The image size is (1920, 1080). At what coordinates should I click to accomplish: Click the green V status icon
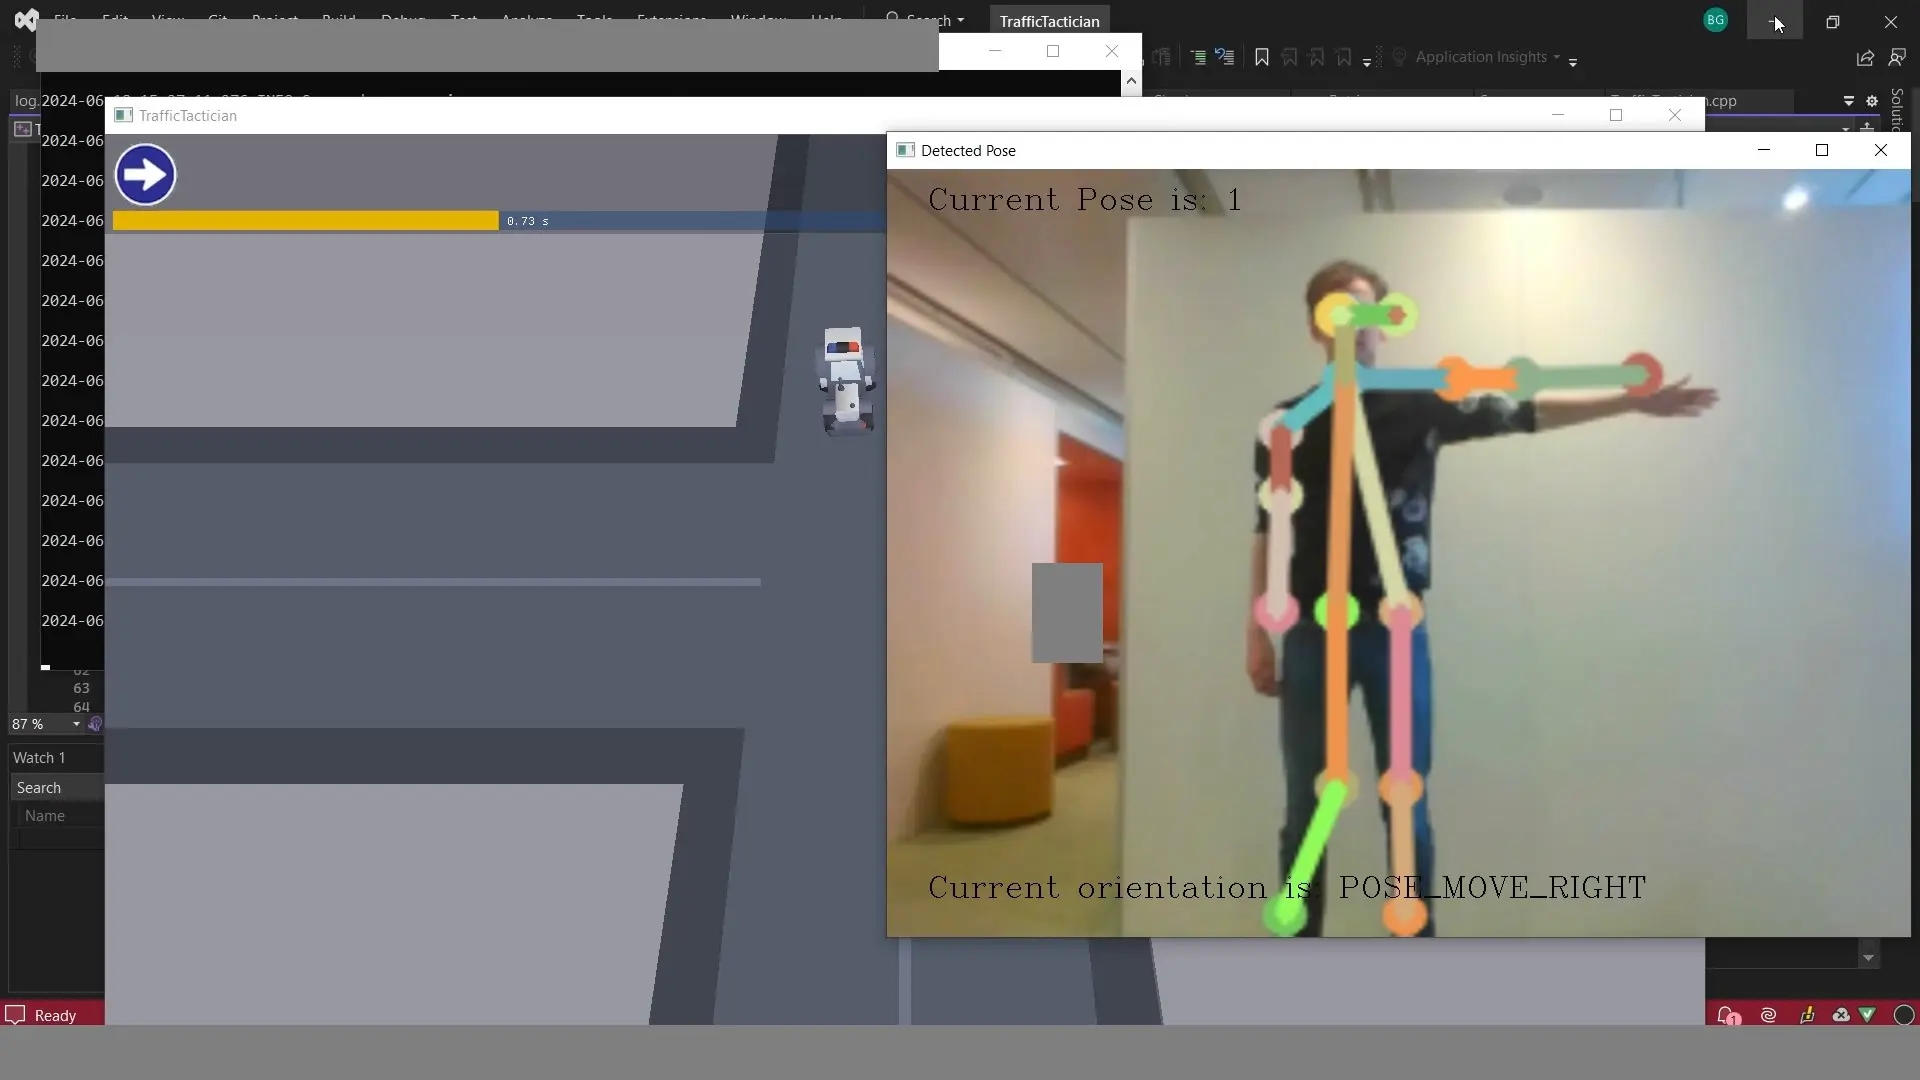pos(1867,1015)
